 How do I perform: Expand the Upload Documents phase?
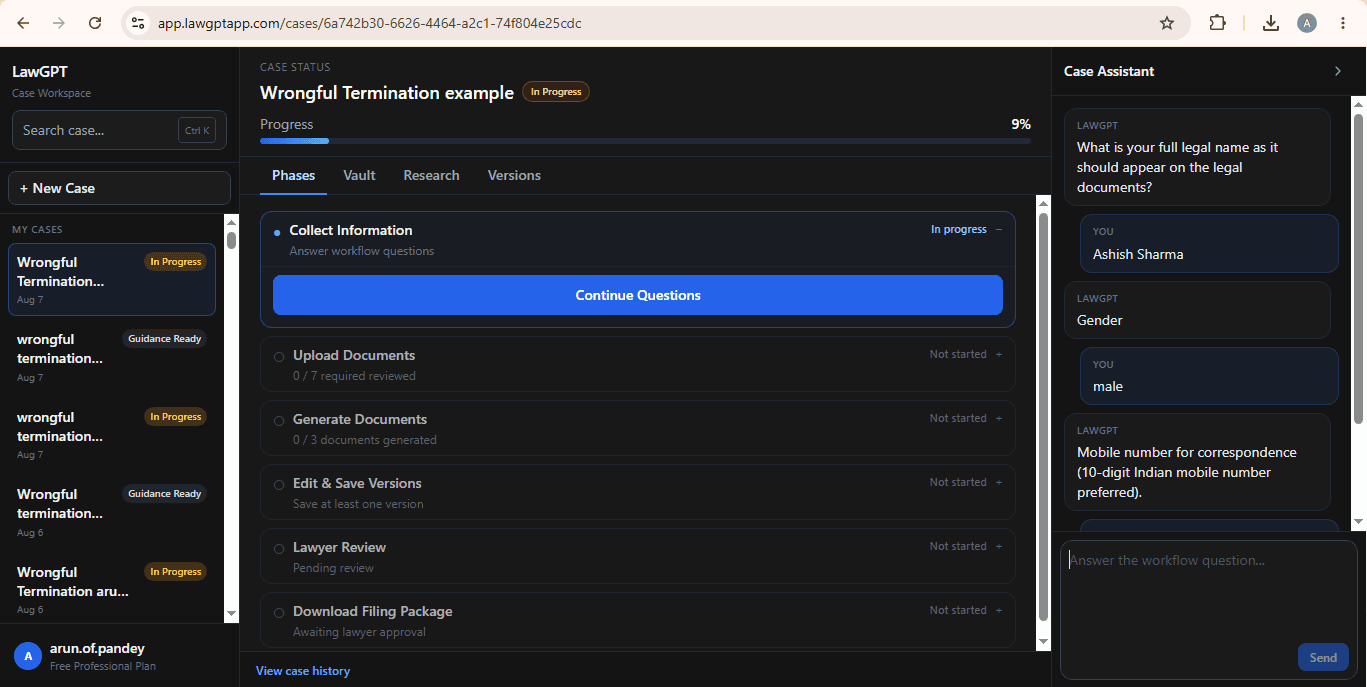point(998,354)
